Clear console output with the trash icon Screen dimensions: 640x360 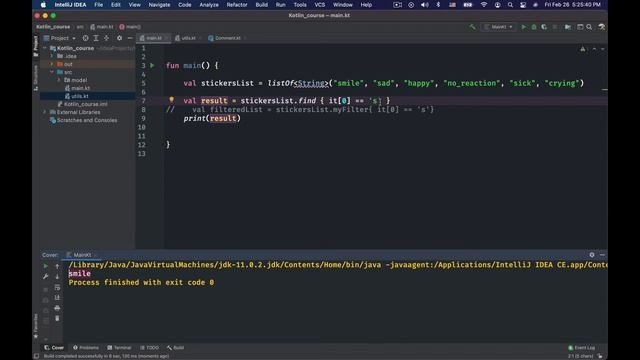pyautogui.click(x=57, y=318)
